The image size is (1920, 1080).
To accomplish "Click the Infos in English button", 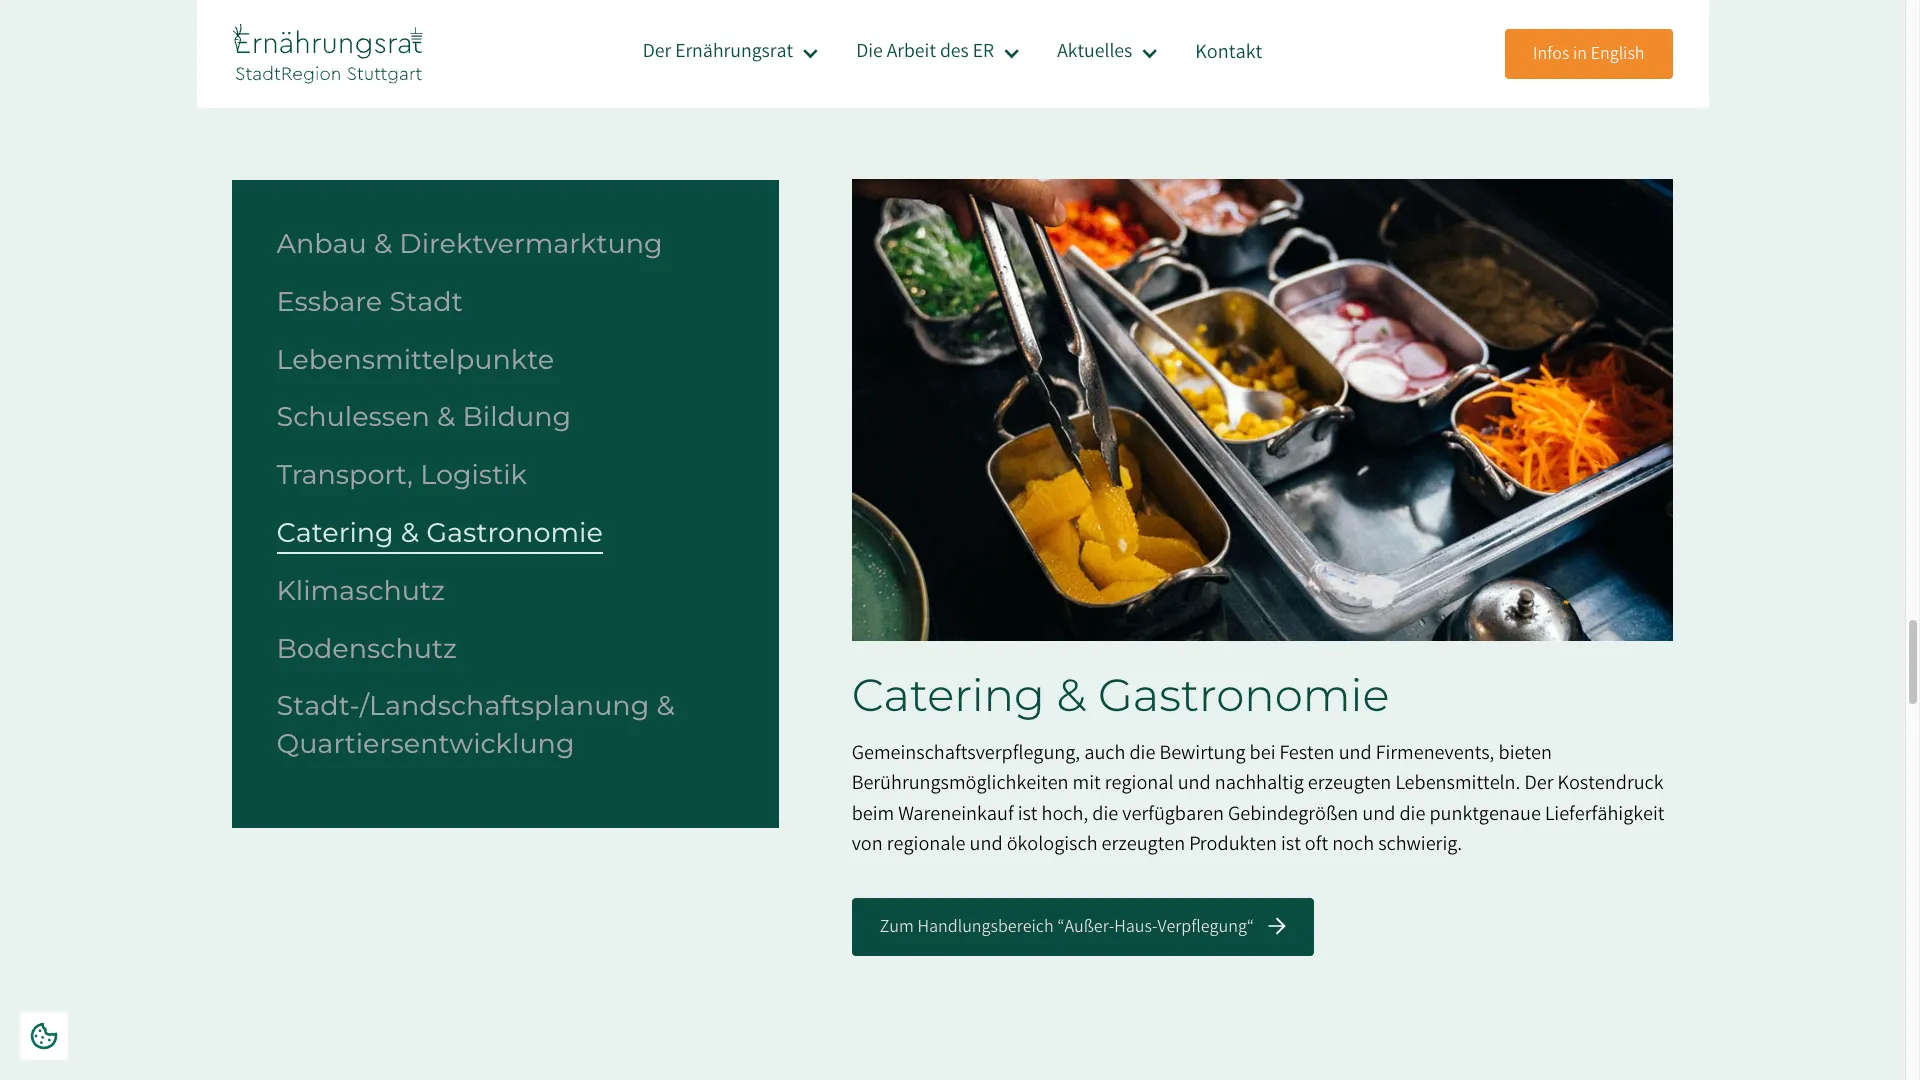I will tap(1588, 54).
